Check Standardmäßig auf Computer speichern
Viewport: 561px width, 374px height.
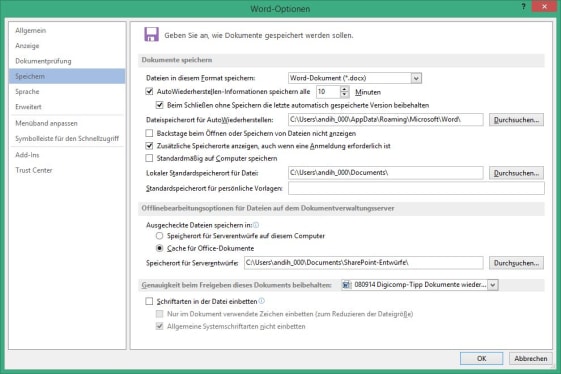coord(149,158)
